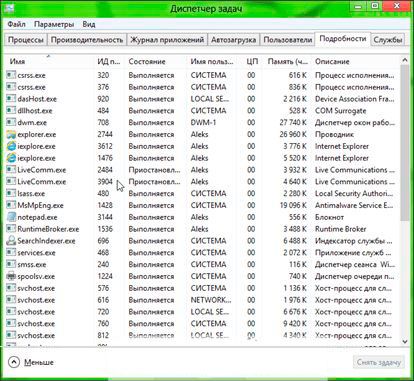The image size is (414, 381).
Task: Switch to the Службы tab
Action: (x=387, y=40)
